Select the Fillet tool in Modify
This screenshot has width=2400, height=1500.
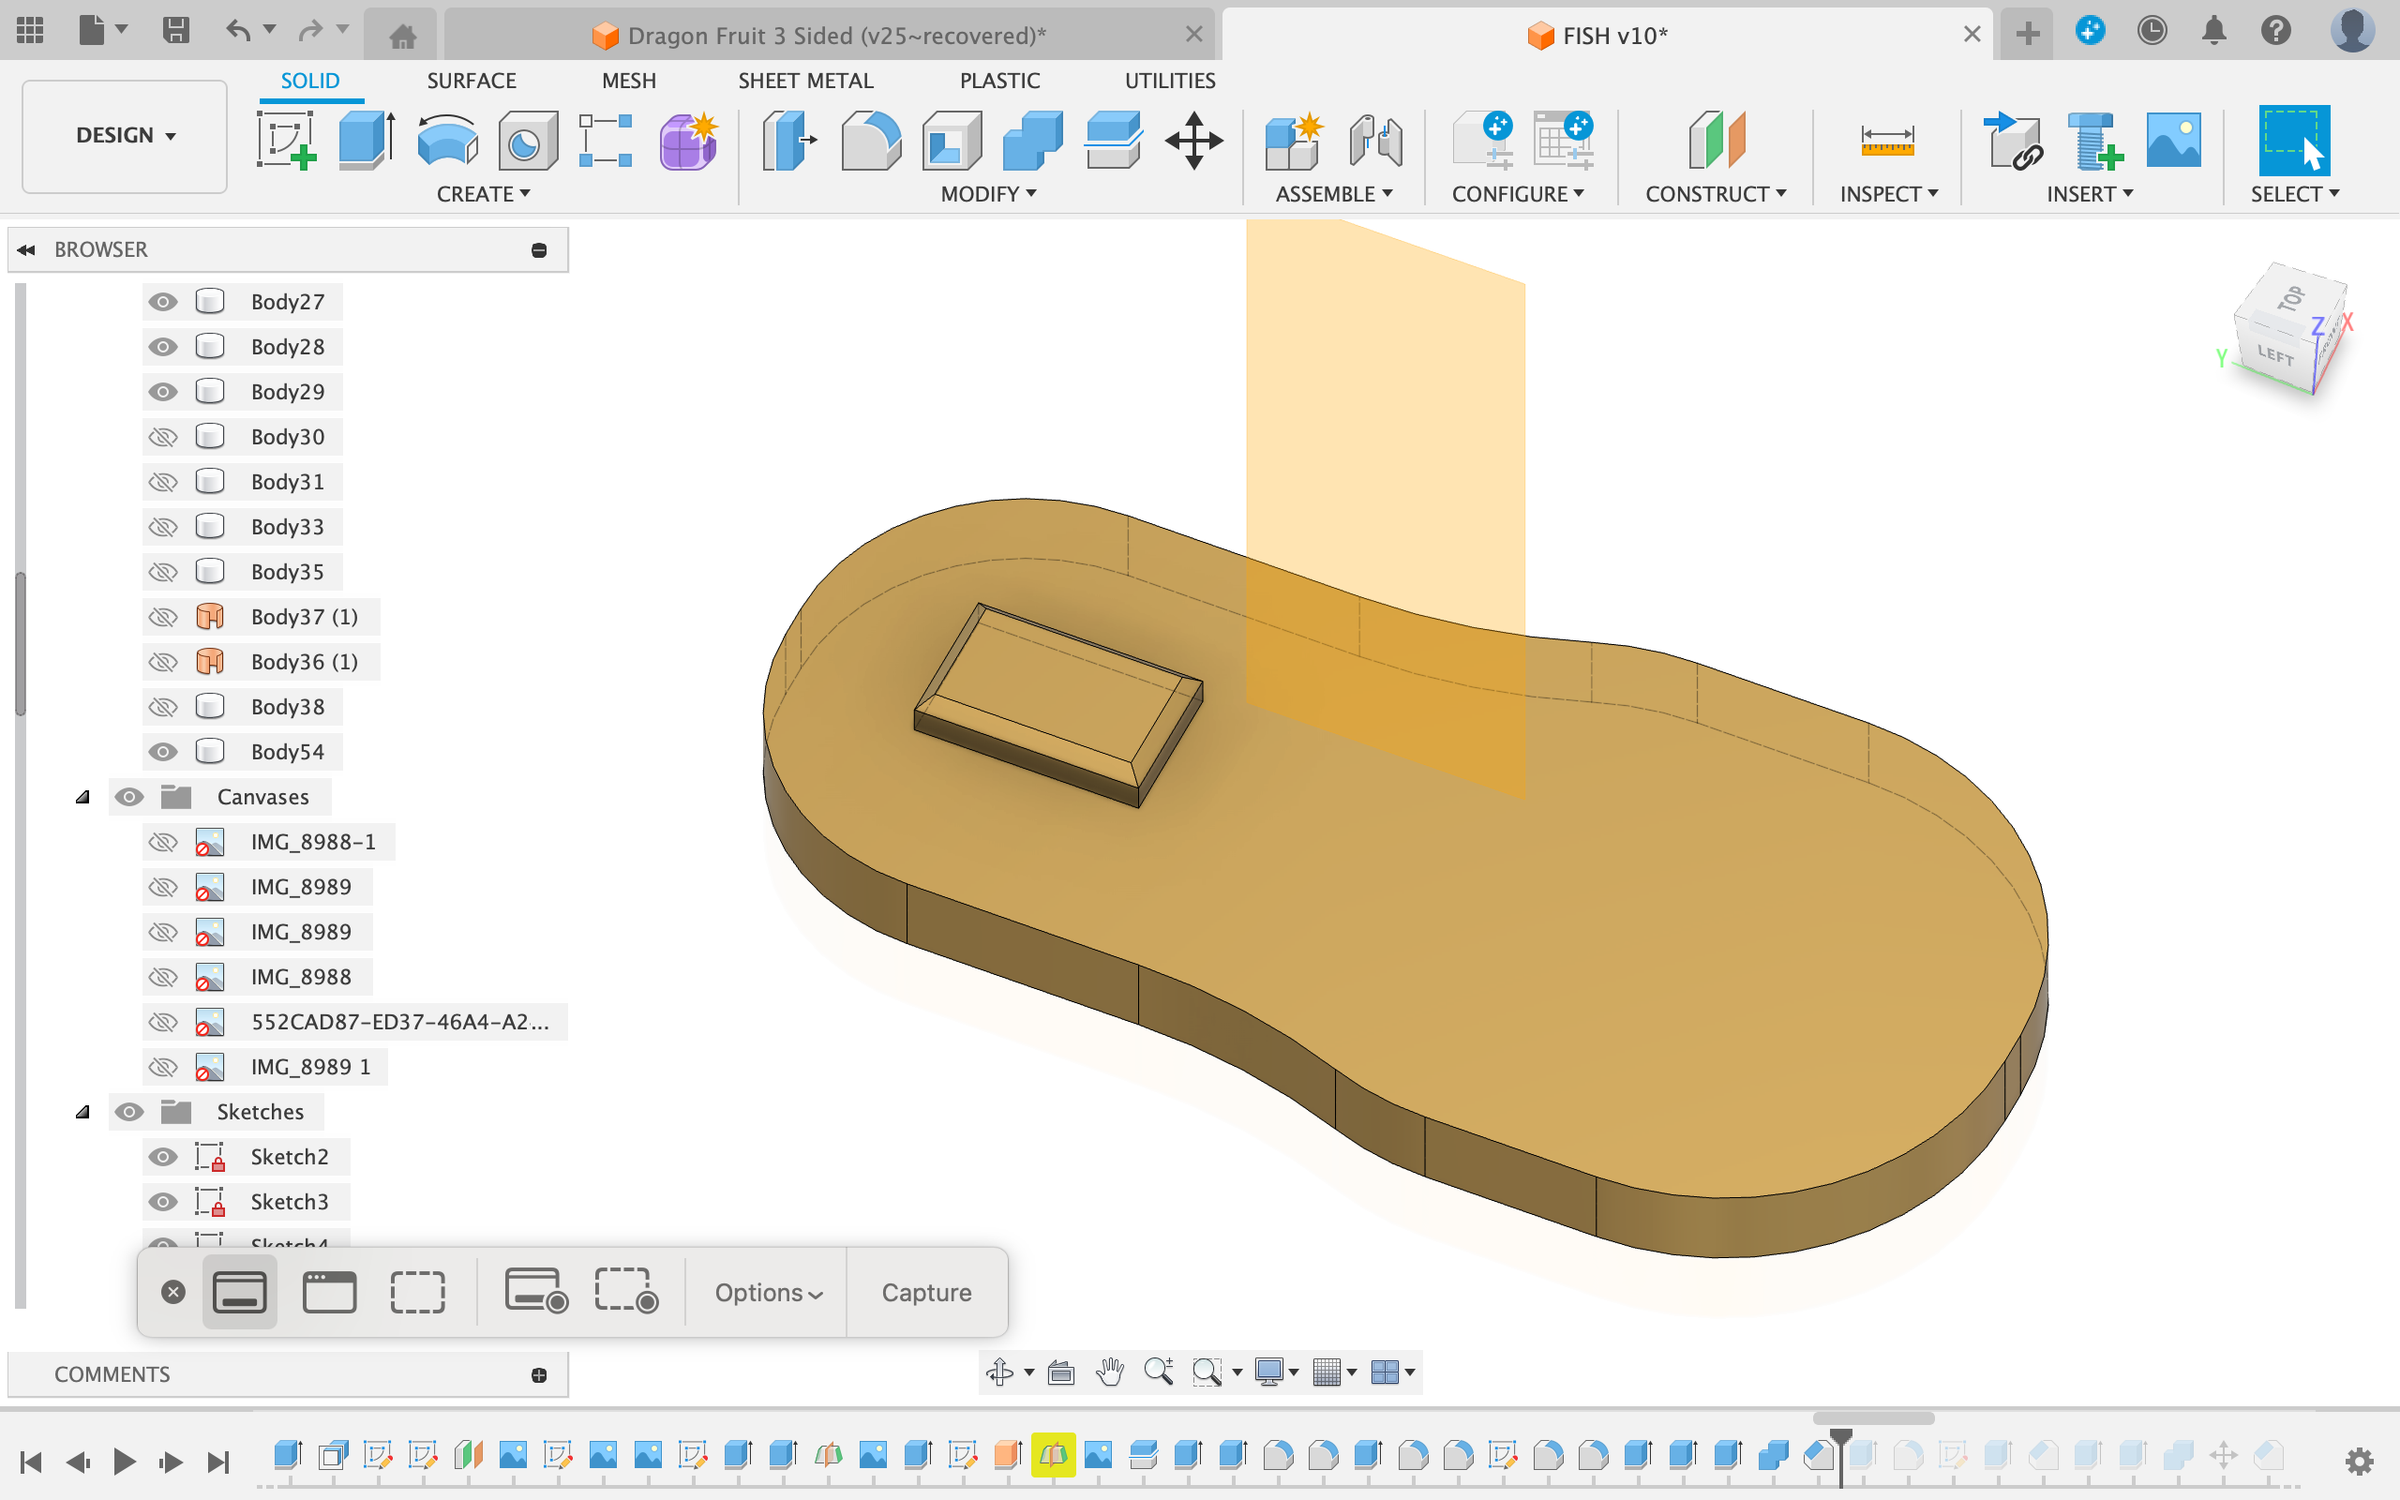pos(869,141)
